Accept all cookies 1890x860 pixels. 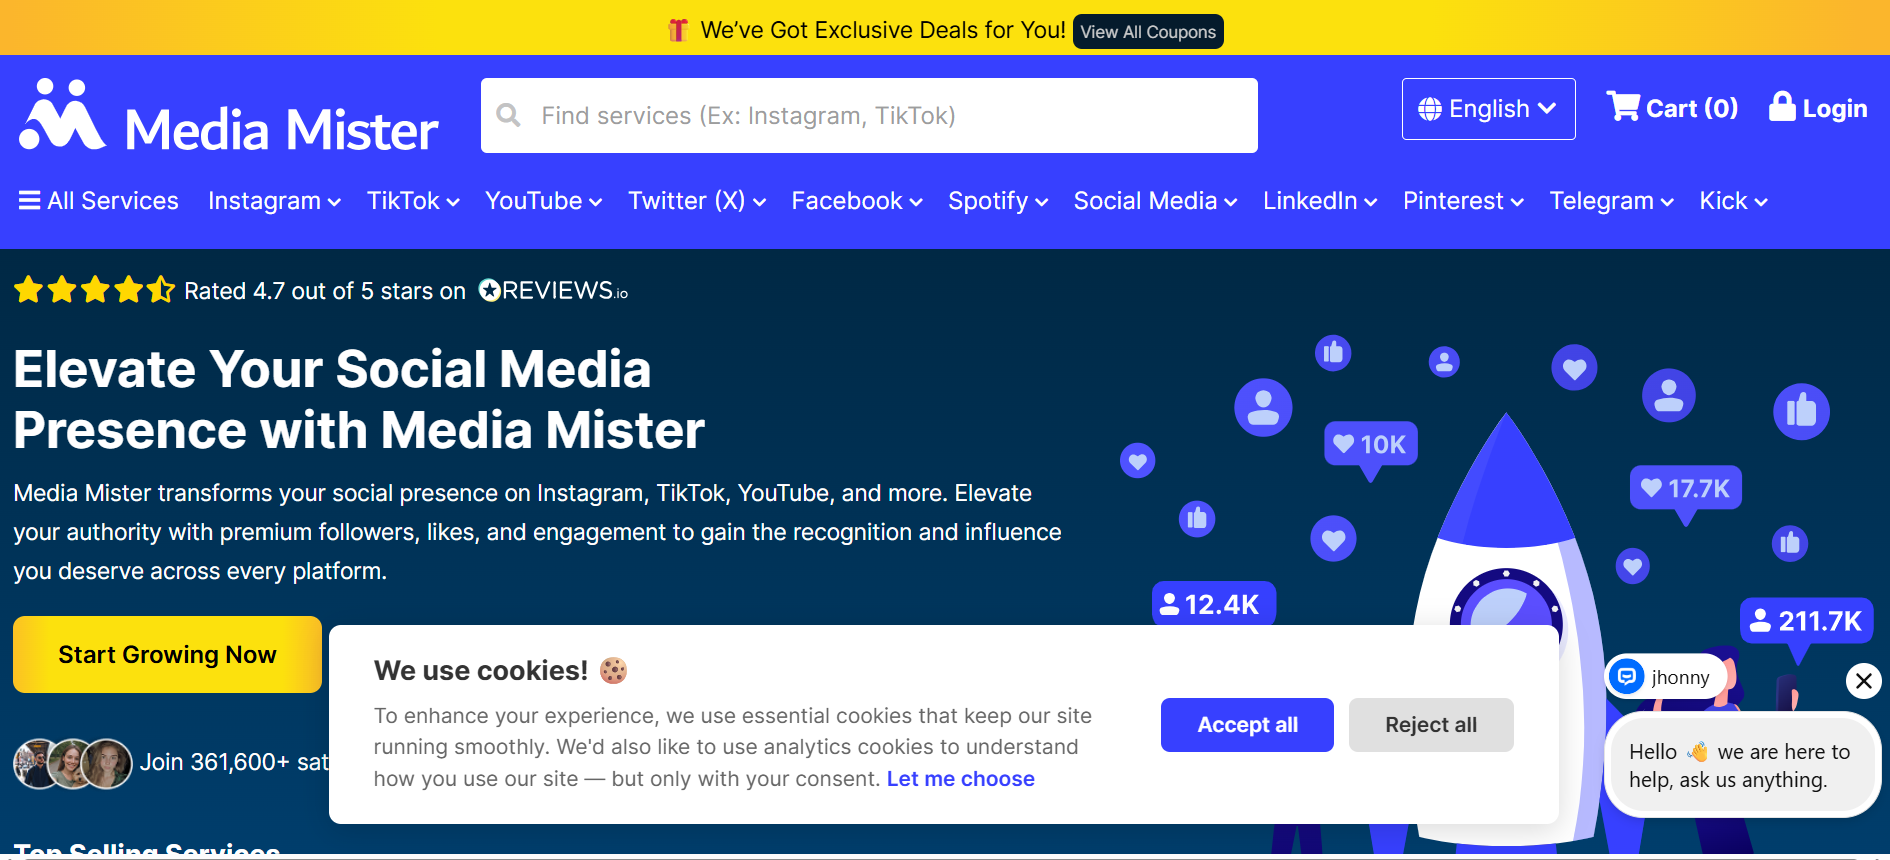[x=1247, y=725]
